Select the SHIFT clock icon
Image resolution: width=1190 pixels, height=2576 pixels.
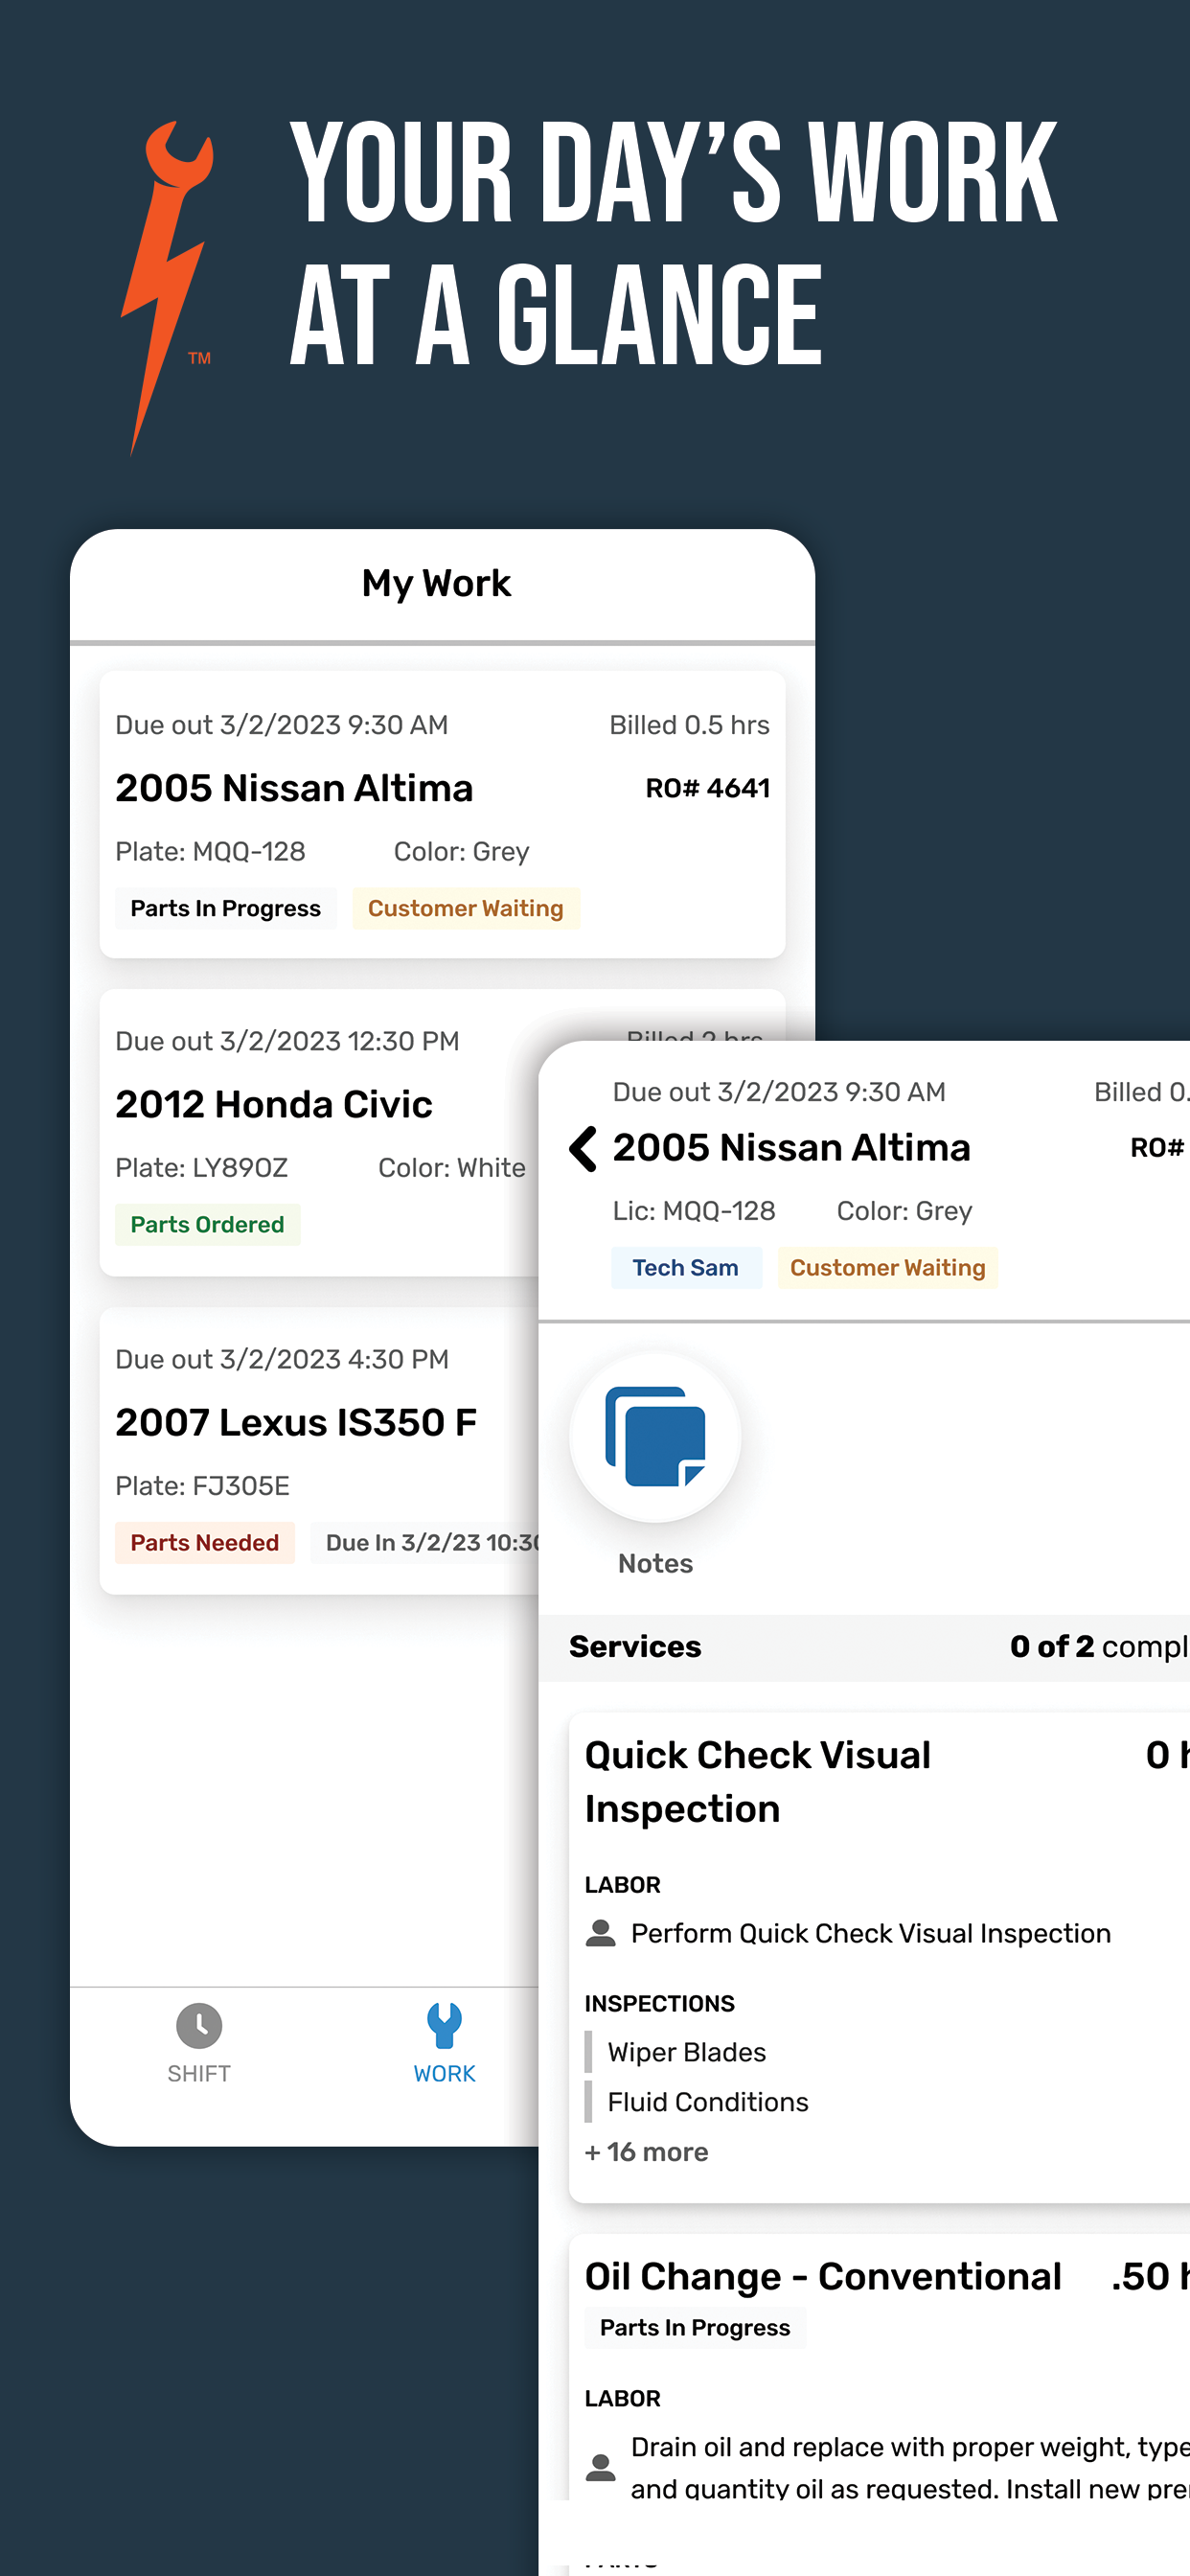tap(199, 2025)
